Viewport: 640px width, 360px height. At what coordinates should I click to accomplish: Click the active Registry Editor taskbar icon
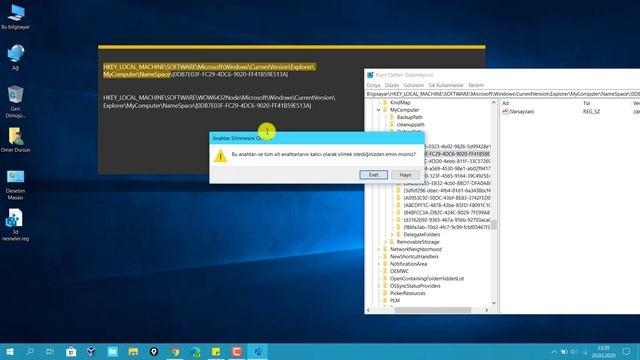(258, 351)
